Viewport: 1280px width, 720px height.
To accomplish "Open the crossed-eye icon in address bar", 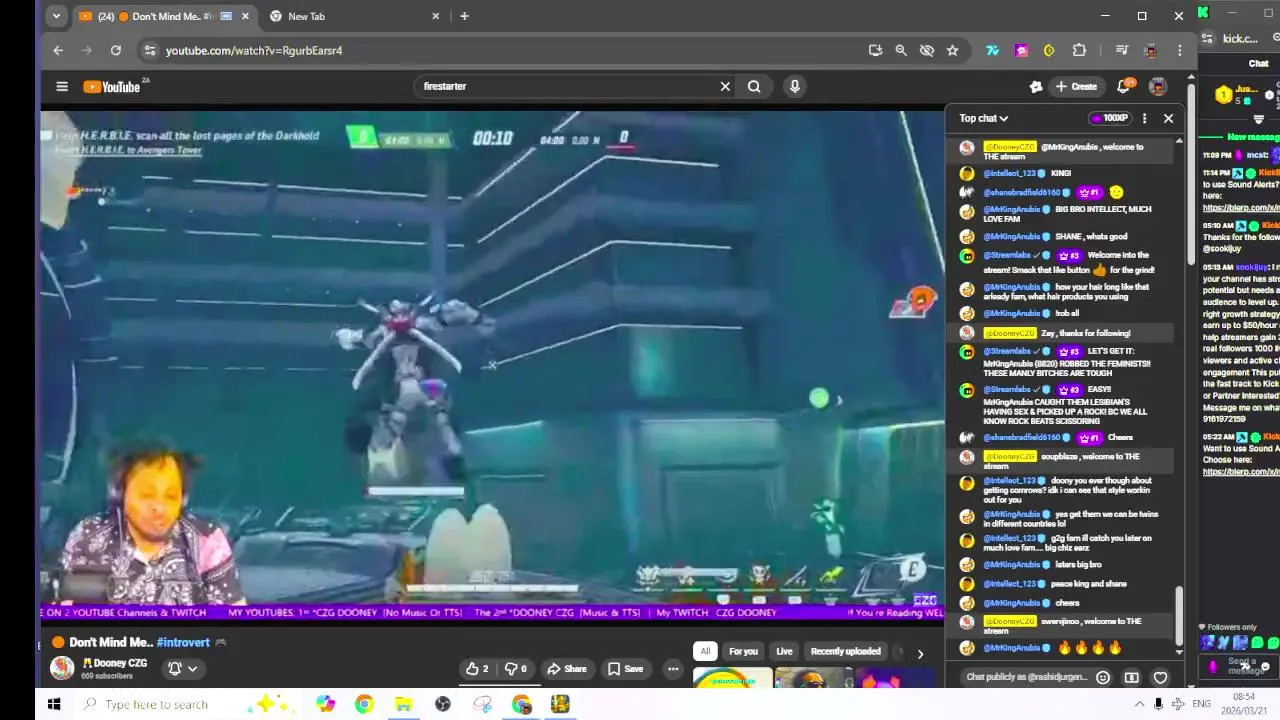I will 926,50.
